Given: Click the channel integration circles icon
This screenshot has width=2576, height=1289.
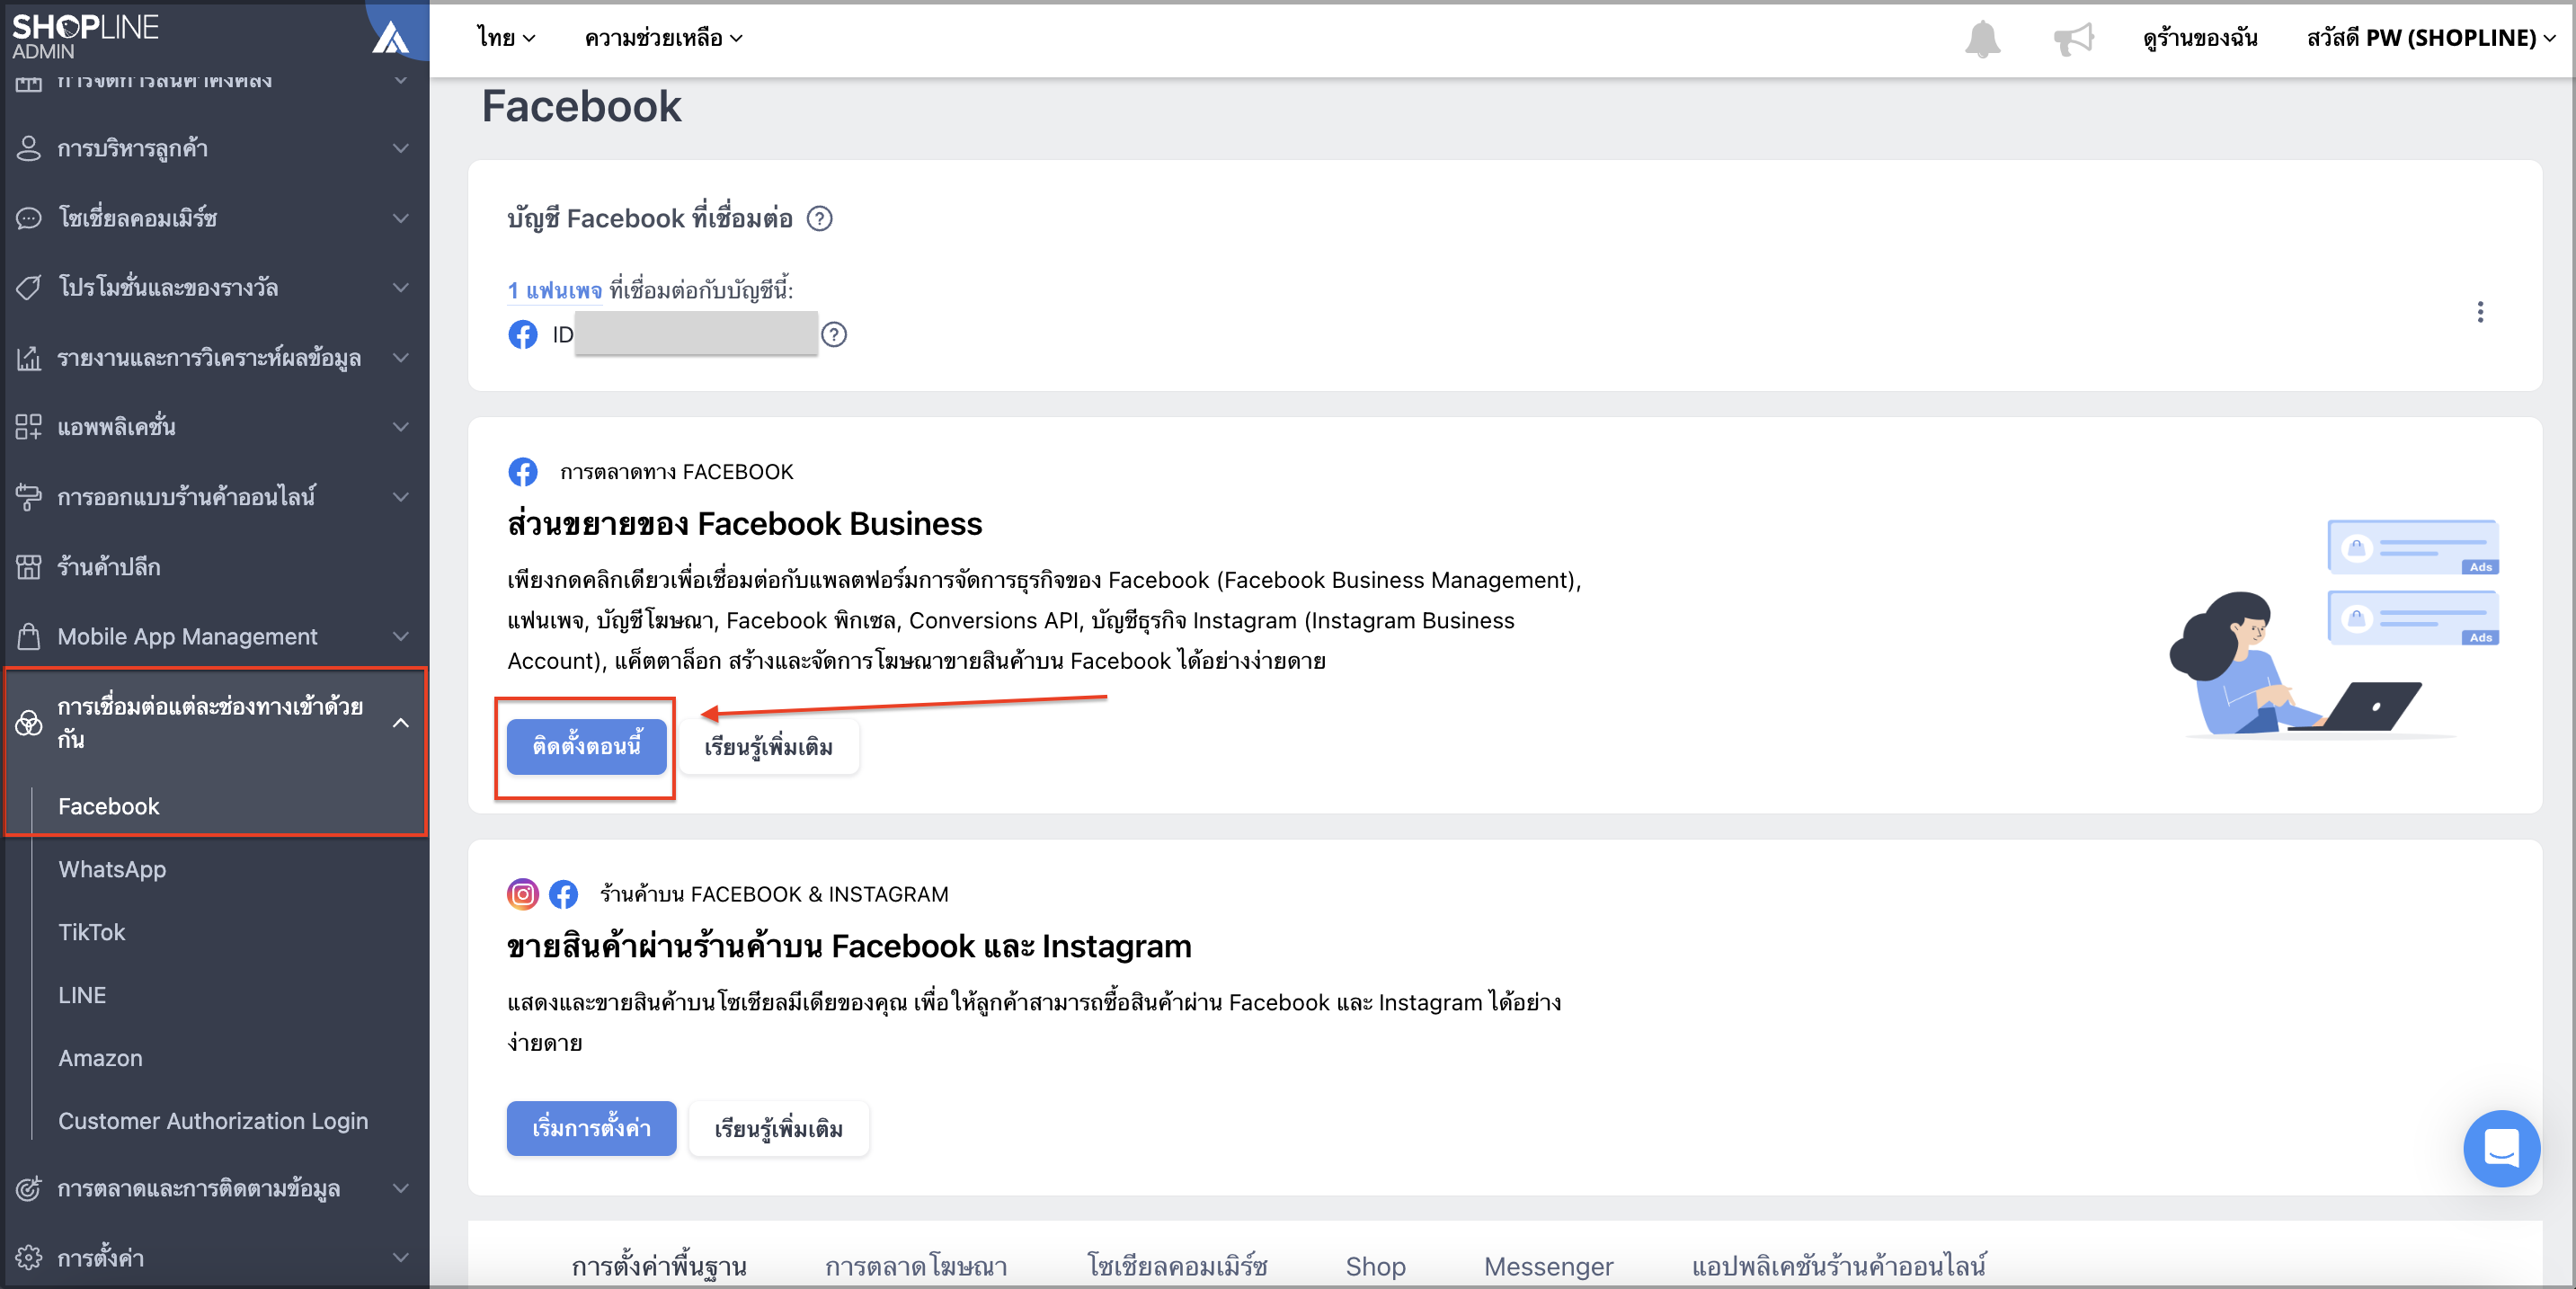Looking at the screenshot, I should (29, 722).
